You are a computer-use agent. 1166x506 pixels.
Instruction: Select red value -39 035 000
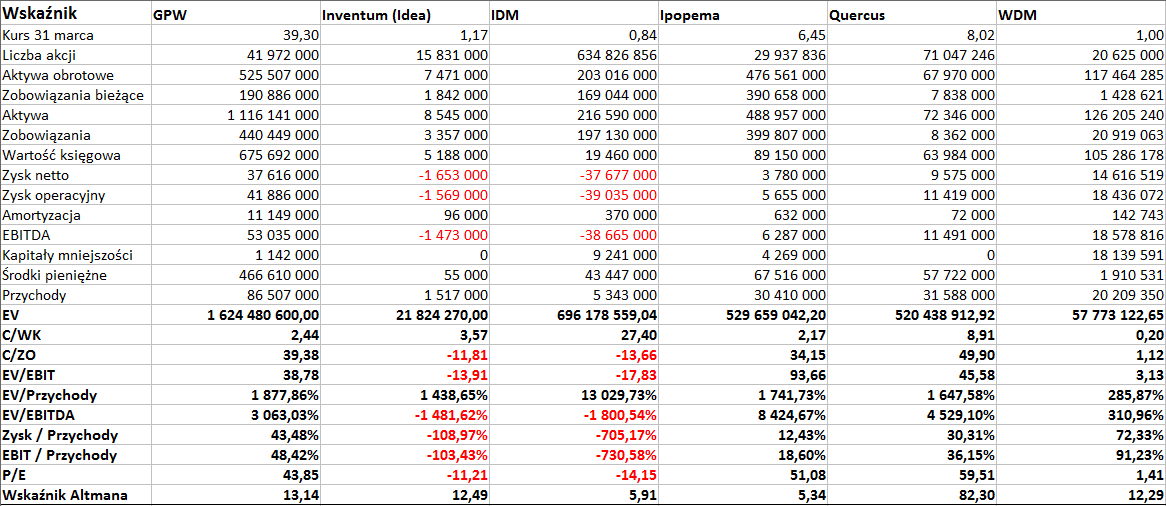click(x=617, y=196)
